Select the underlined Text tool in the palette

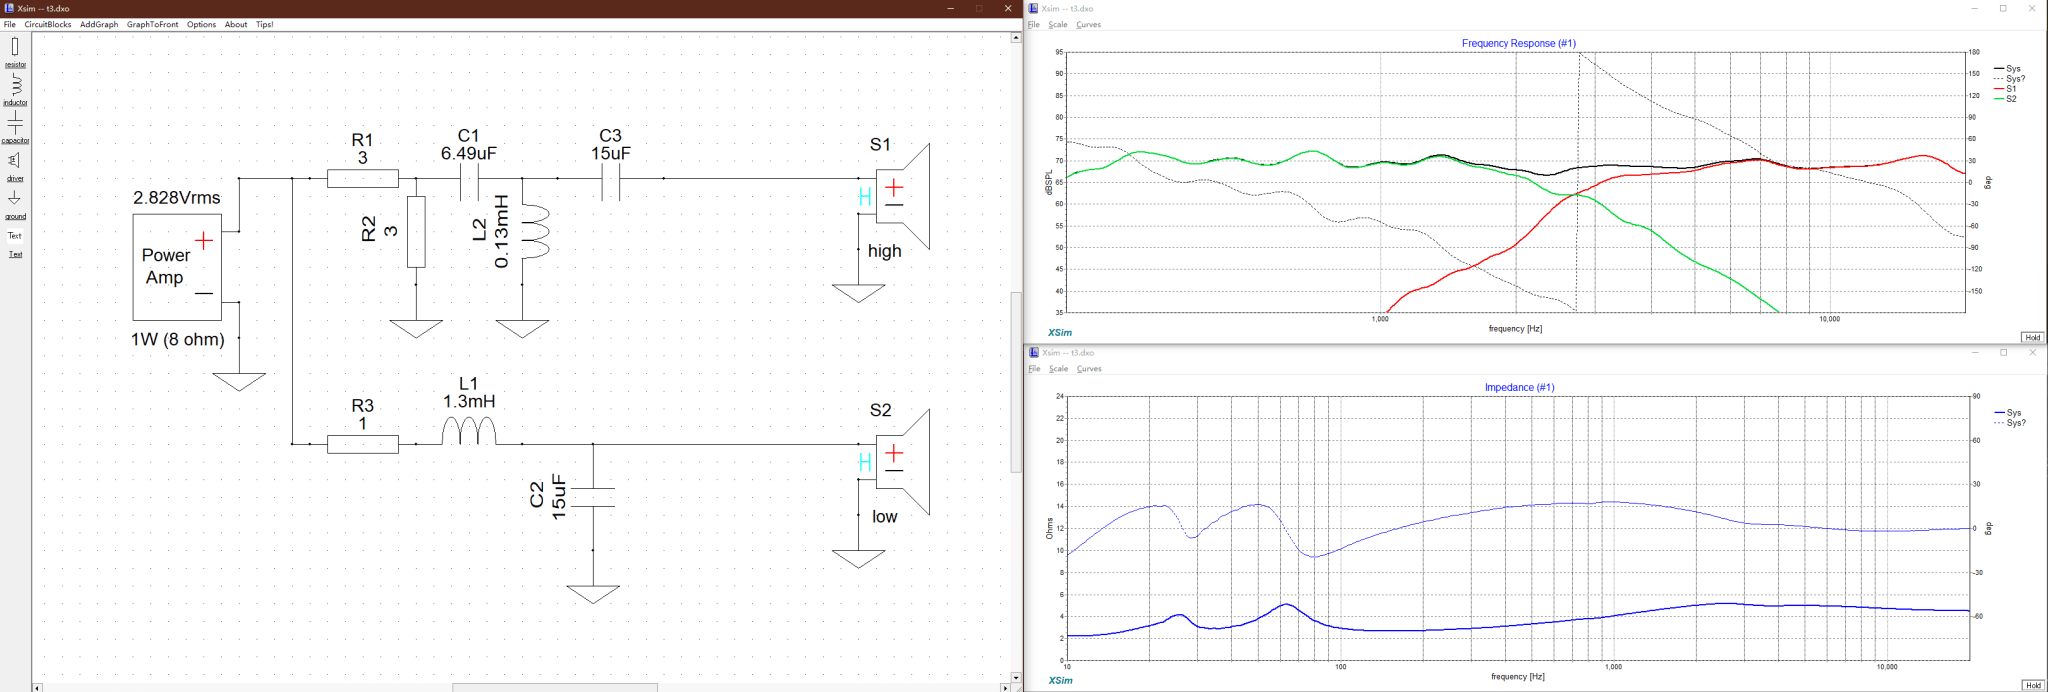coord(15,254)
